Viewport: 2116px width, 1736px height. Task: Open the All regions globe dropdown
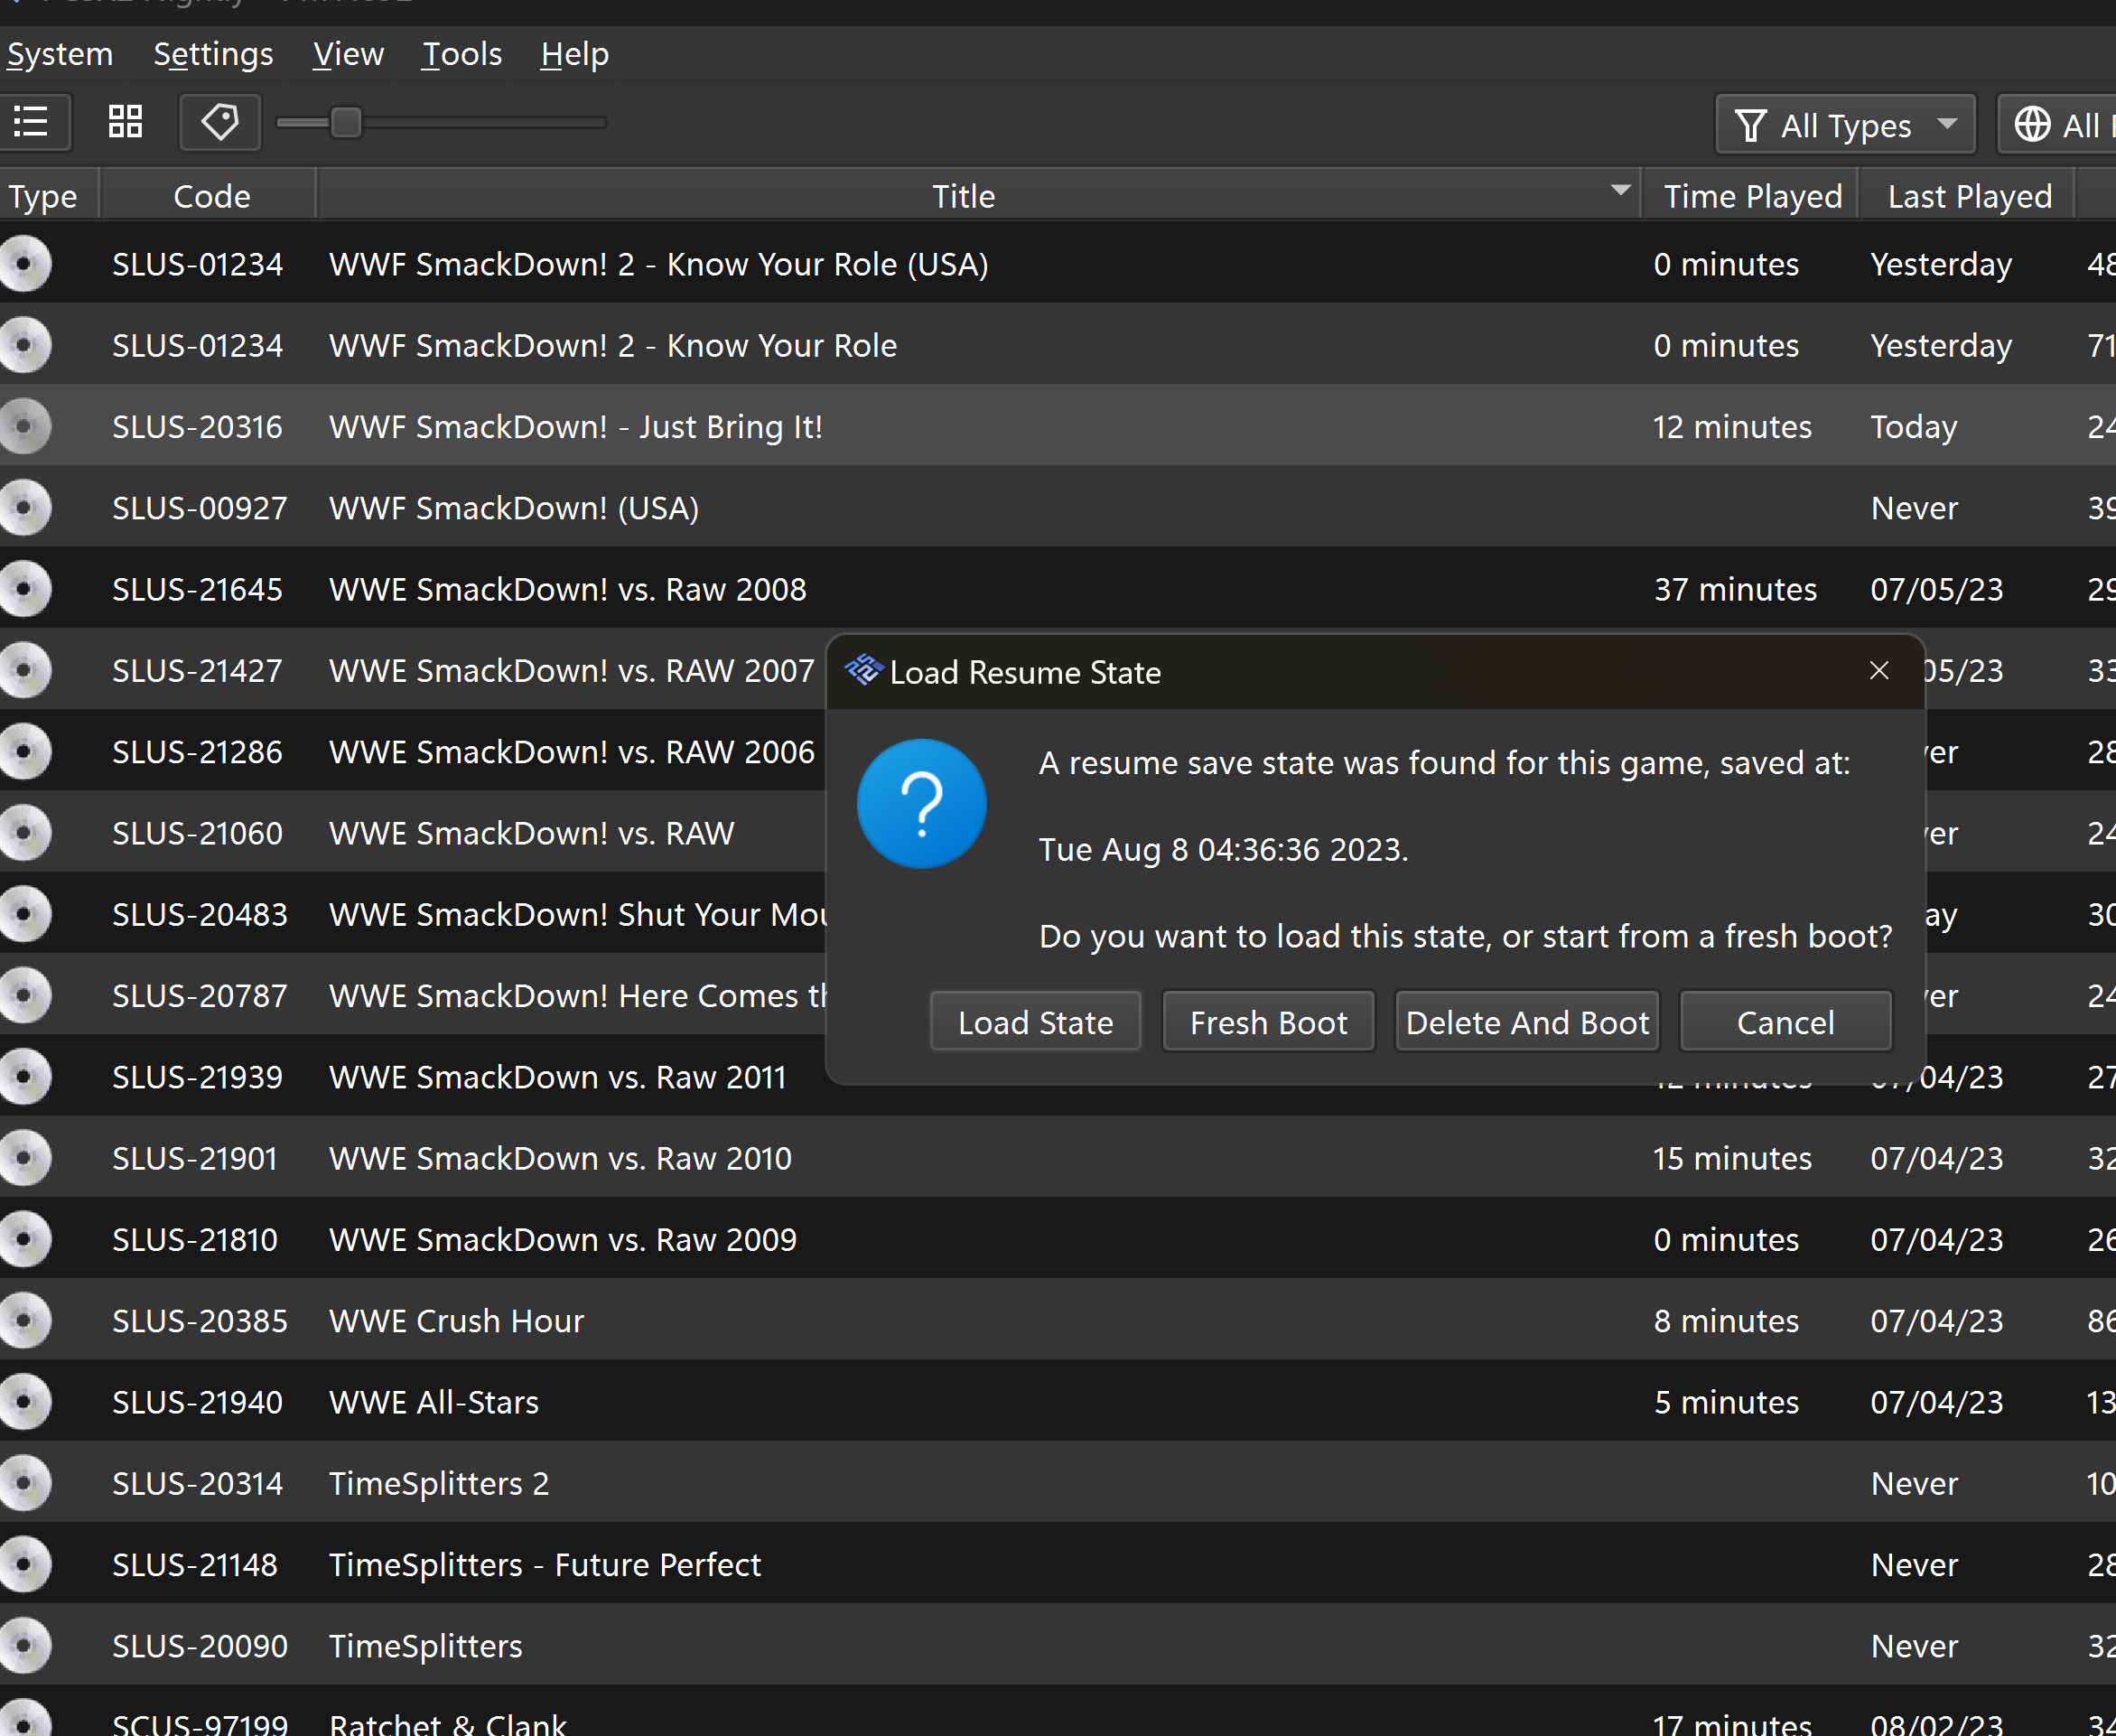(2057, 125)
